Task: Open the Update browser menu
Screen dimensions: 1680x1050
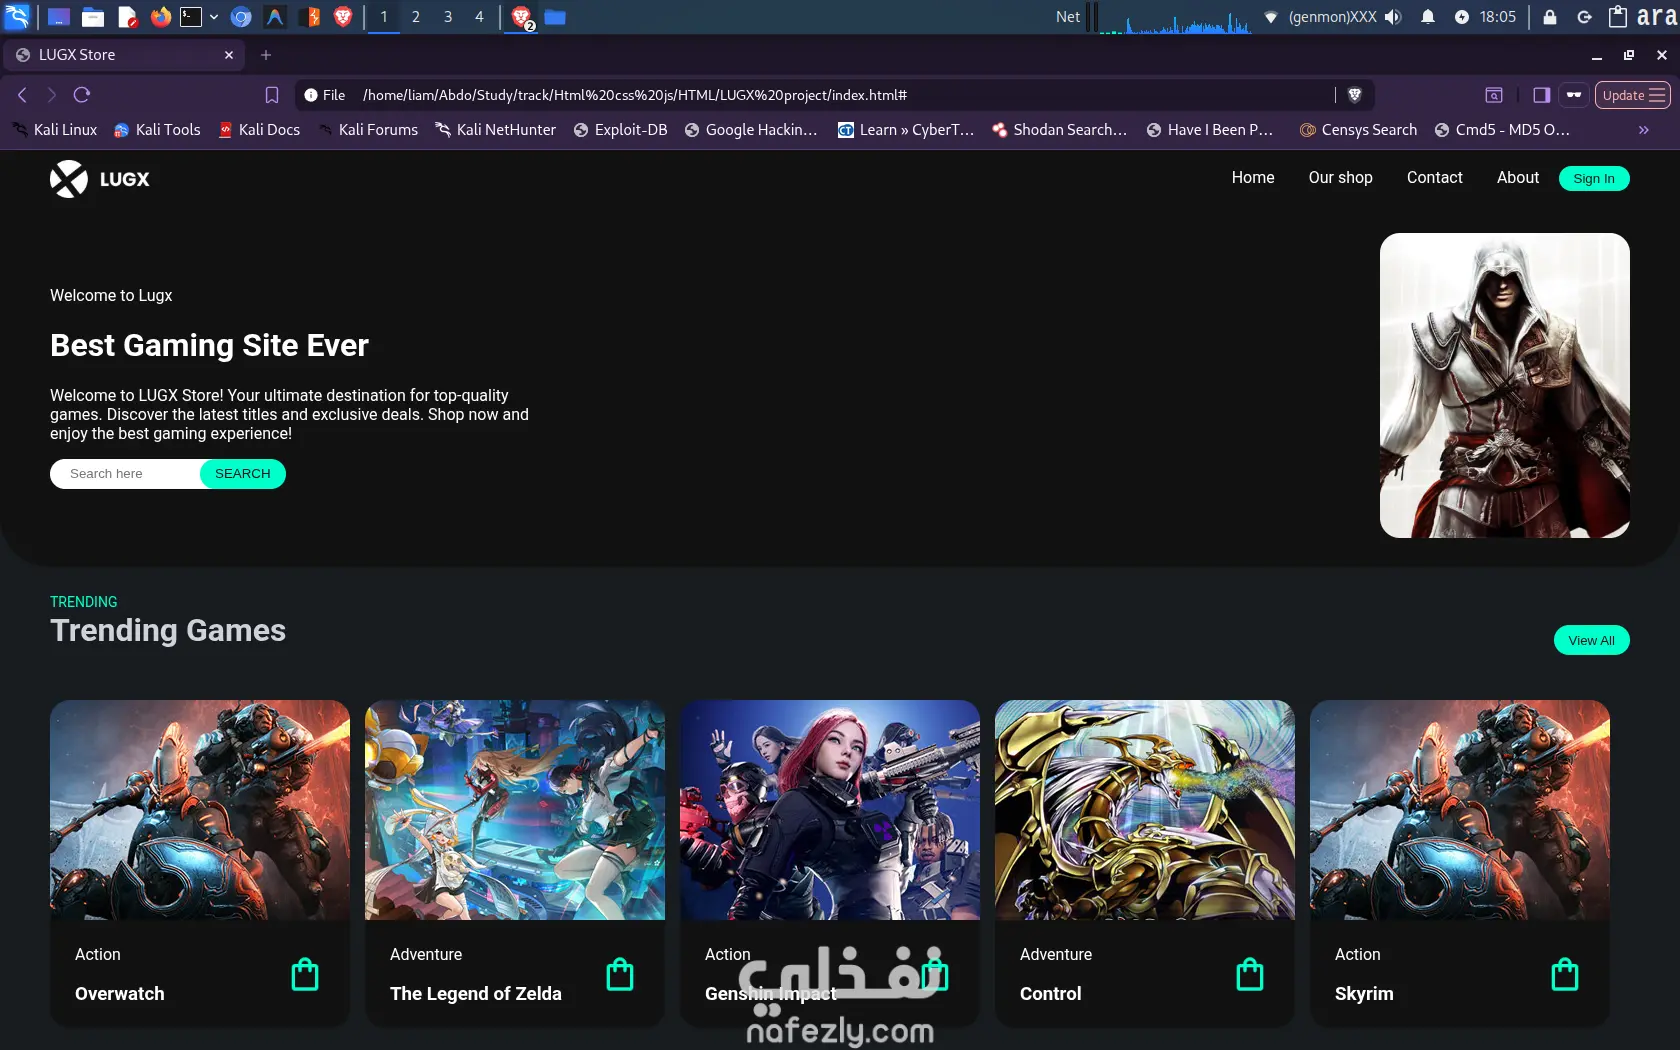Action: pyautogui.click(x=1632, y=95)
